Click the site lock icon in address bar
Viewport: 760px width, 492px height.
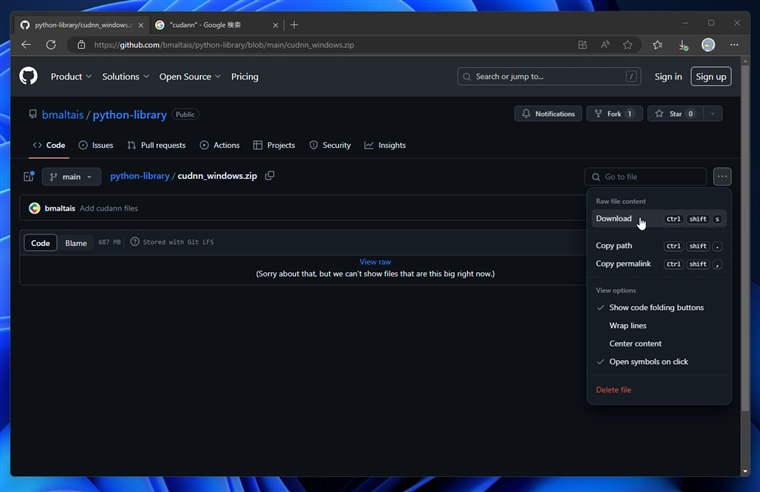pyautogui.click(x=81, y=45)
